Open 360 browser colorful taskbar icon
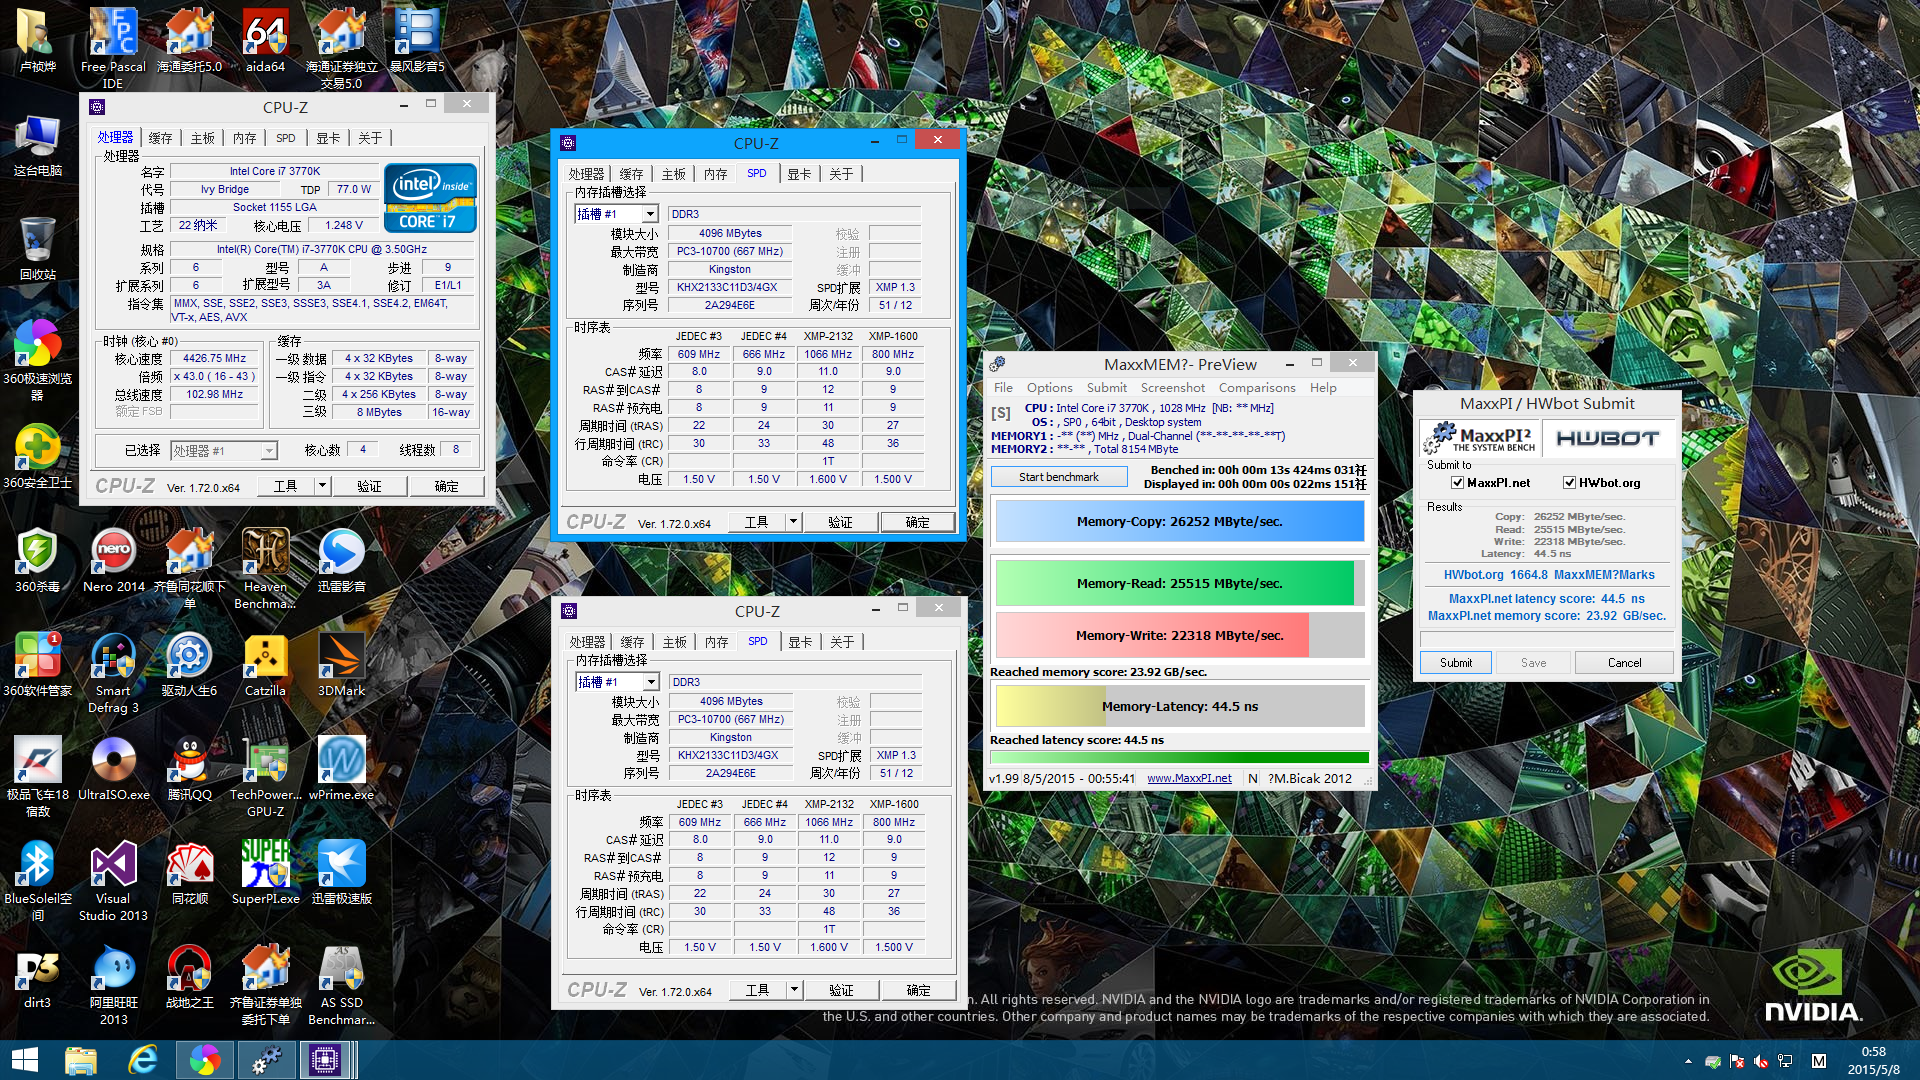The image size is (1920, 1080). (x=204, y=1060)
